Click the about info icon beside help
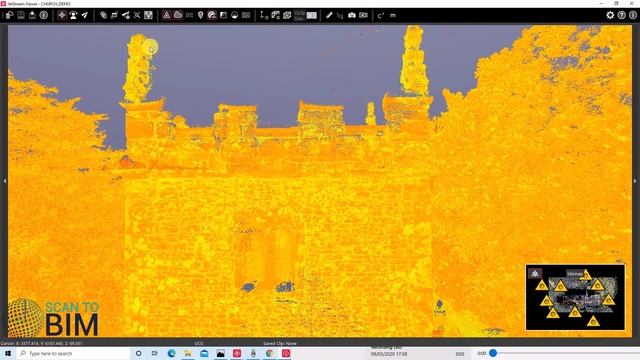Image resolution: width=640 pixels, height=360 pixels. [x=633, y=16]
